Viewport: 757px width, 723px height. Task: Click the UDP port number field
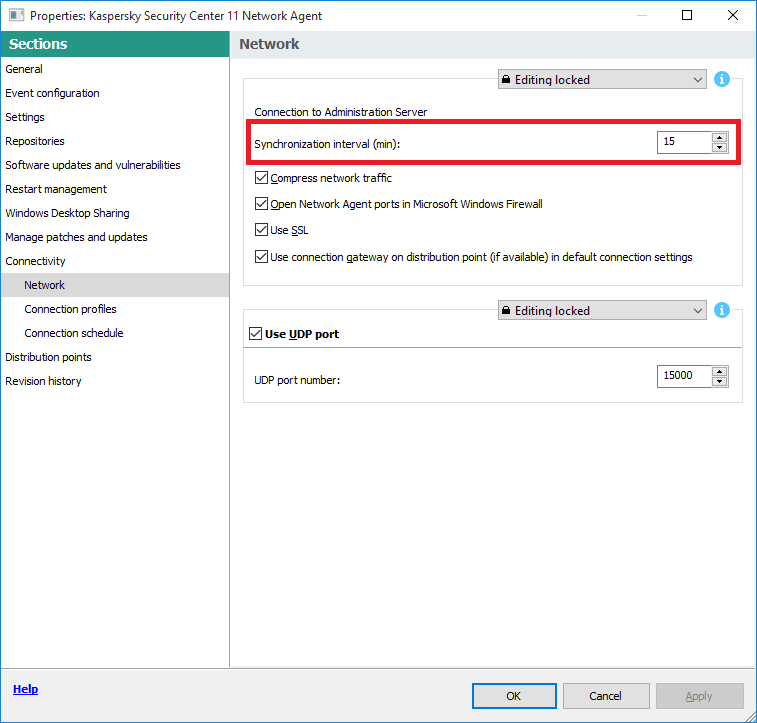pyautogui.click(x=684, y=376)
